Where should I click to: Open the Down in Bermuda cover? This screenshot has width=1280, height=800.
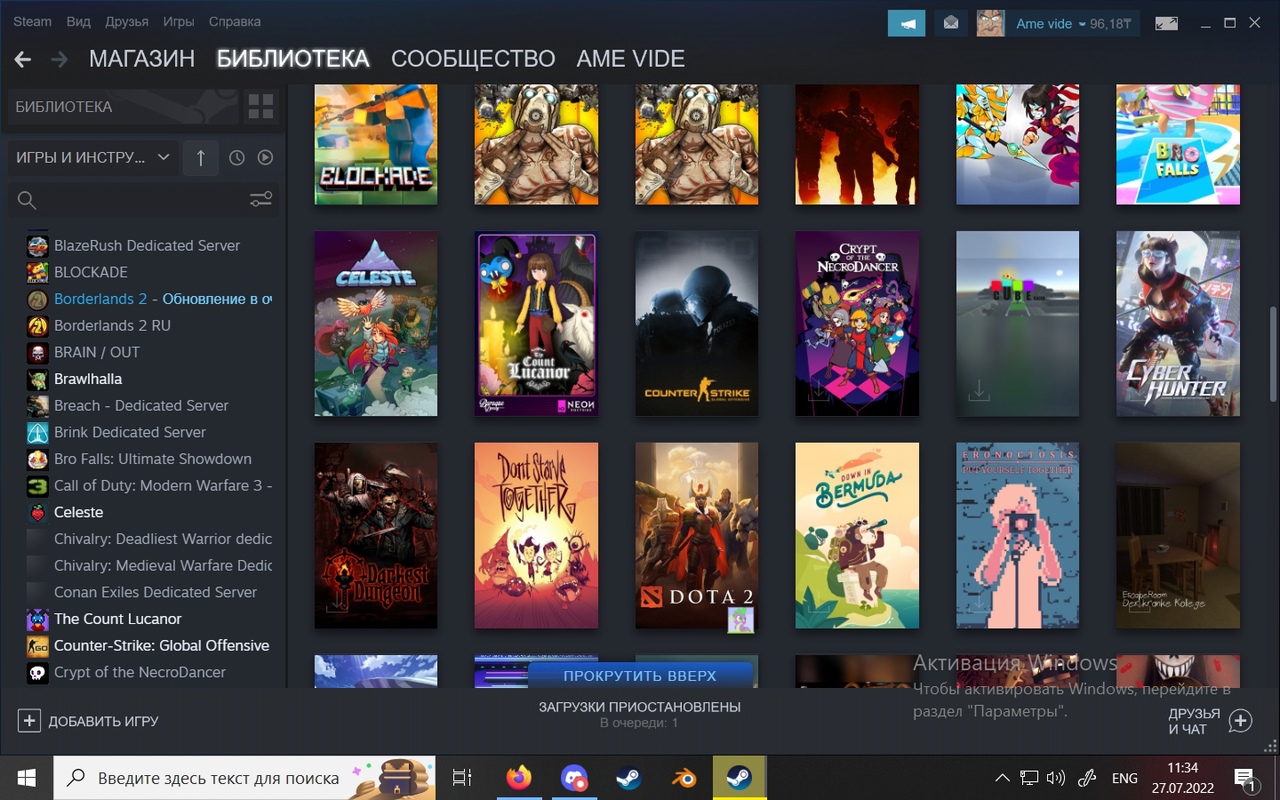pos(857,535)
